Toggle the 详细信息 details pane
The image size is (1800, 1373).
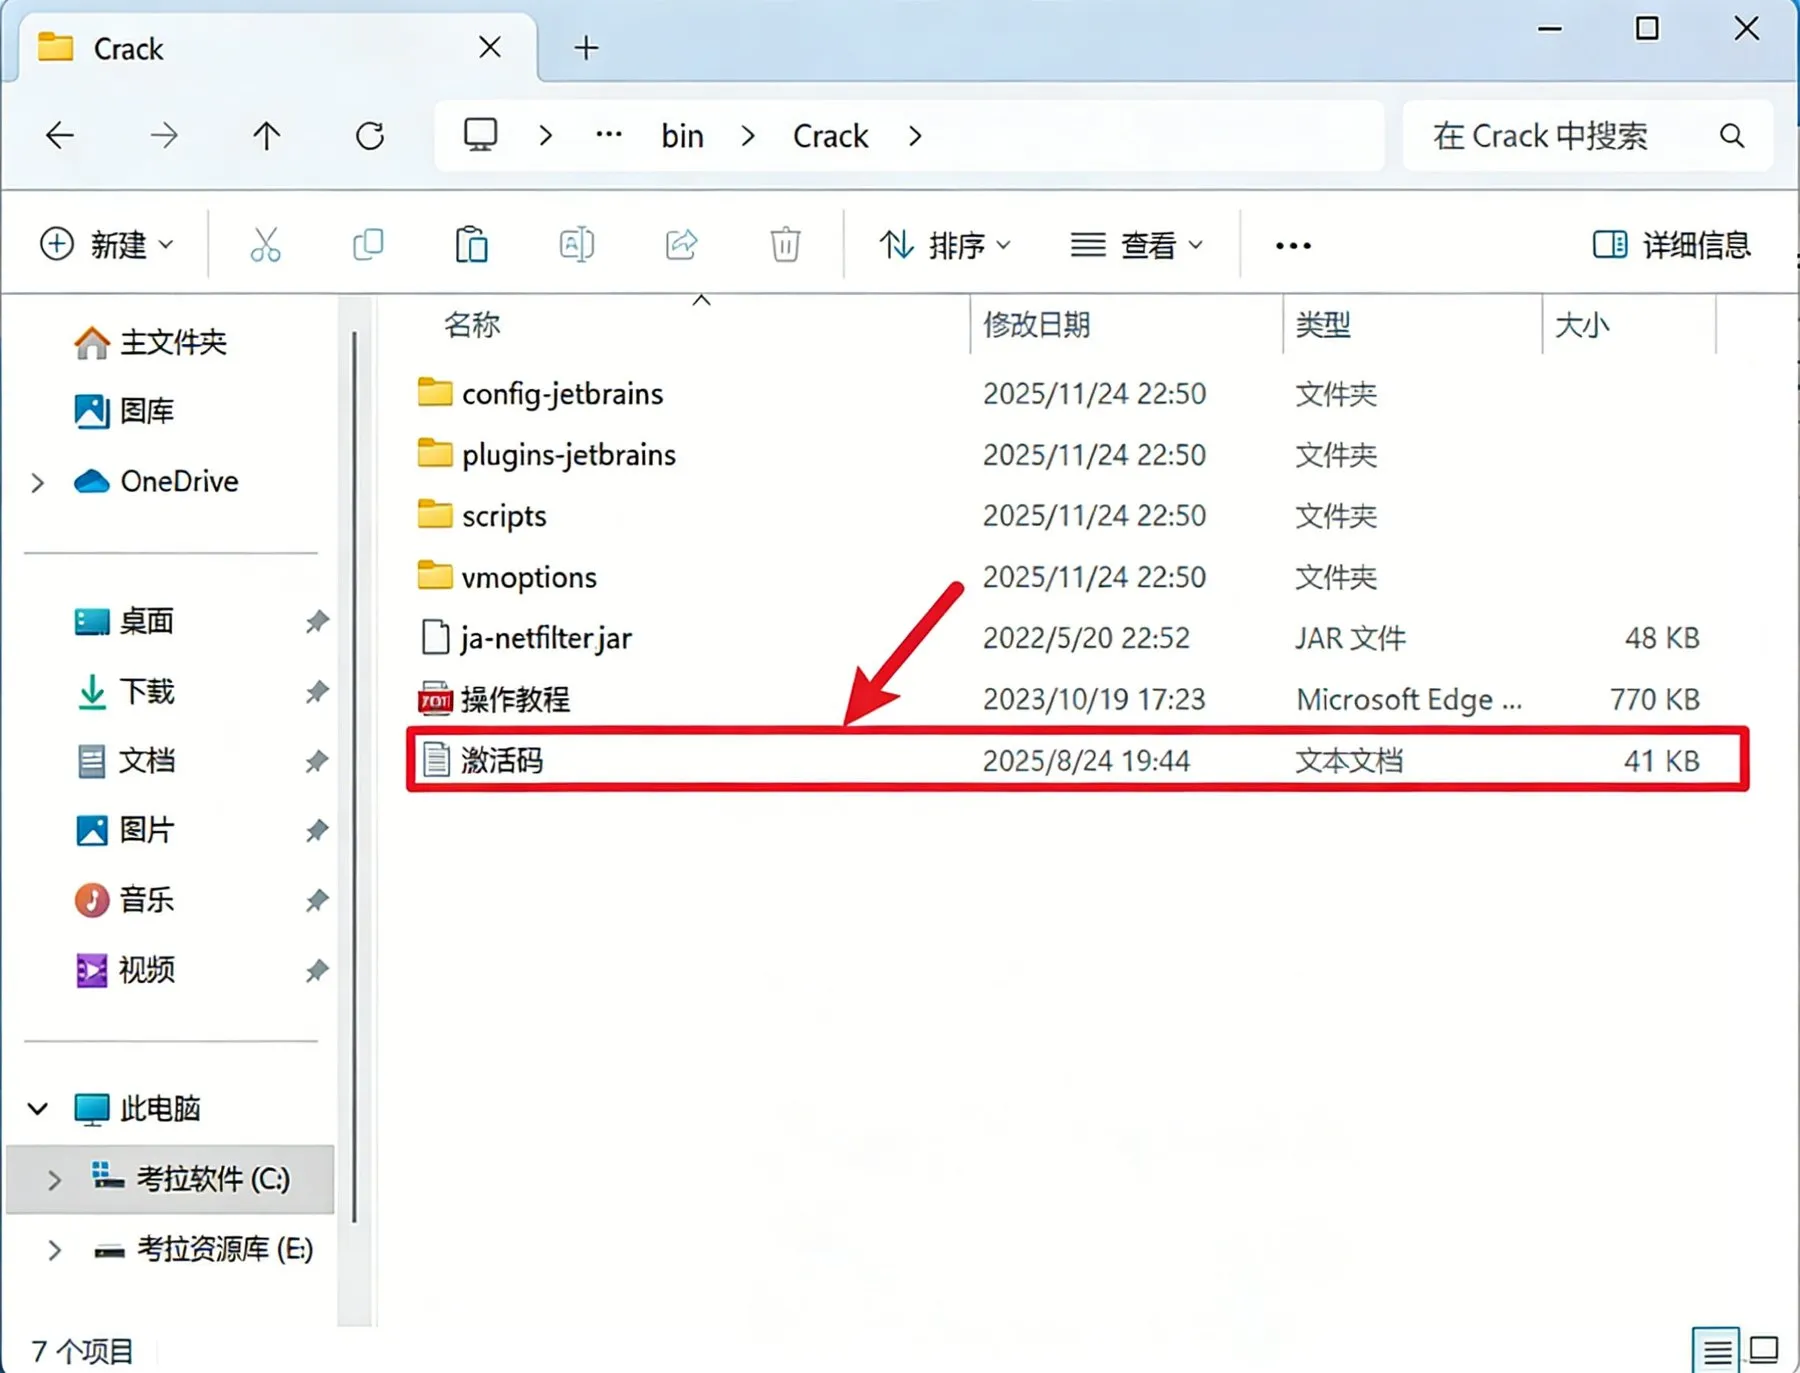coord(1671,245)
